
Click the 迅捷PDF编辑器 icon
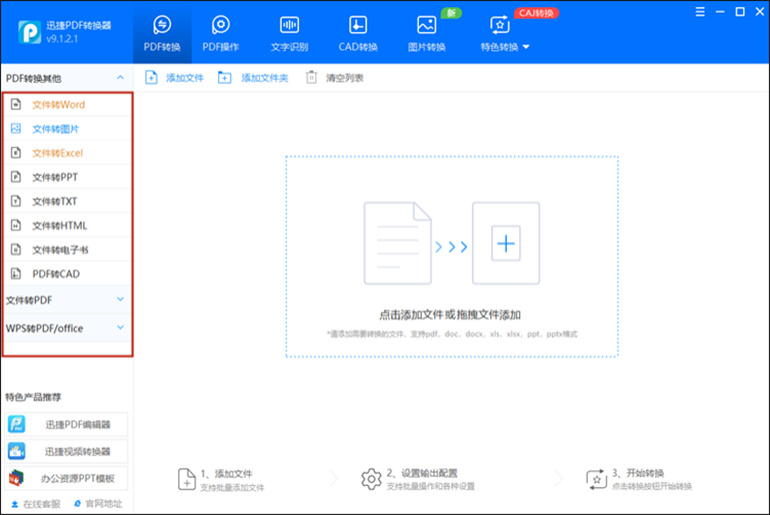point(17,424)
